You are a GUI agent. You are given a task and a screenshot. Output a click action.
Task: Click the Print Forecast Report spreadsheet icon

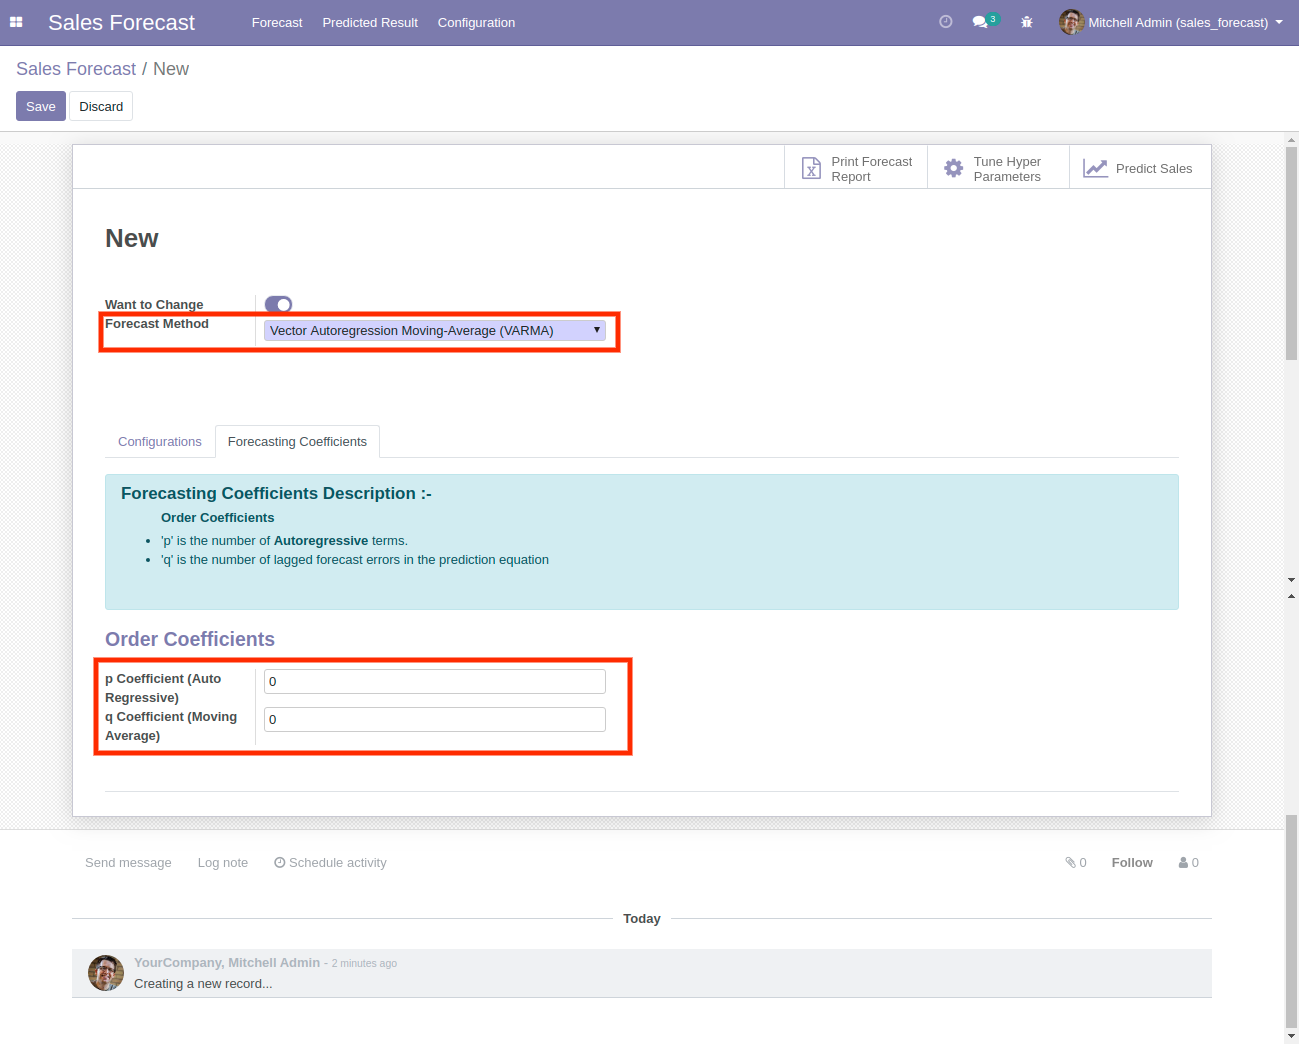pyautogui.click(x=811, y=169)
